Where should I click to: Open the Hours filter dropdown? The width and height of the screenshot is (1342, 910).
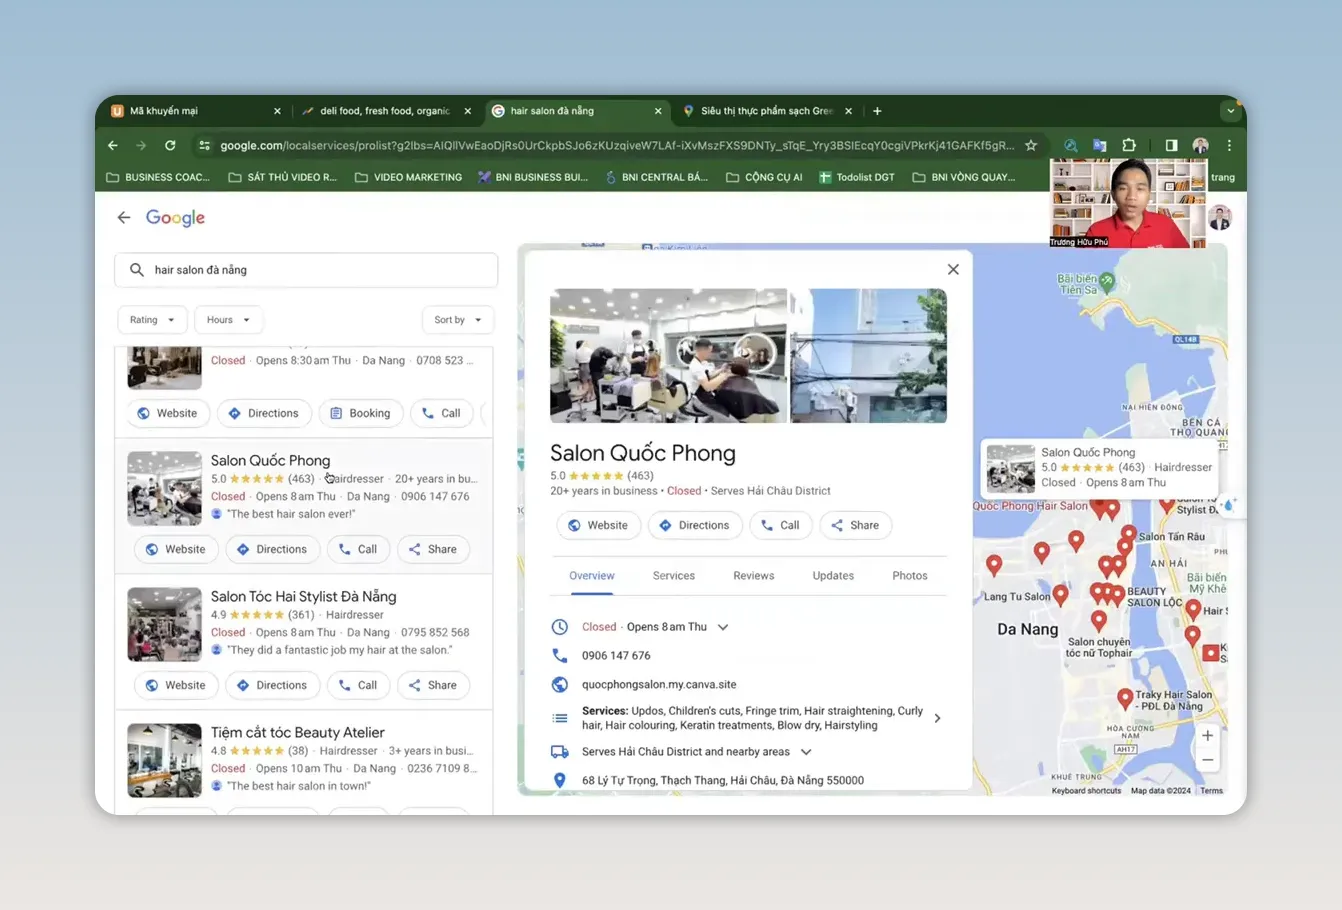coord(228,320)
